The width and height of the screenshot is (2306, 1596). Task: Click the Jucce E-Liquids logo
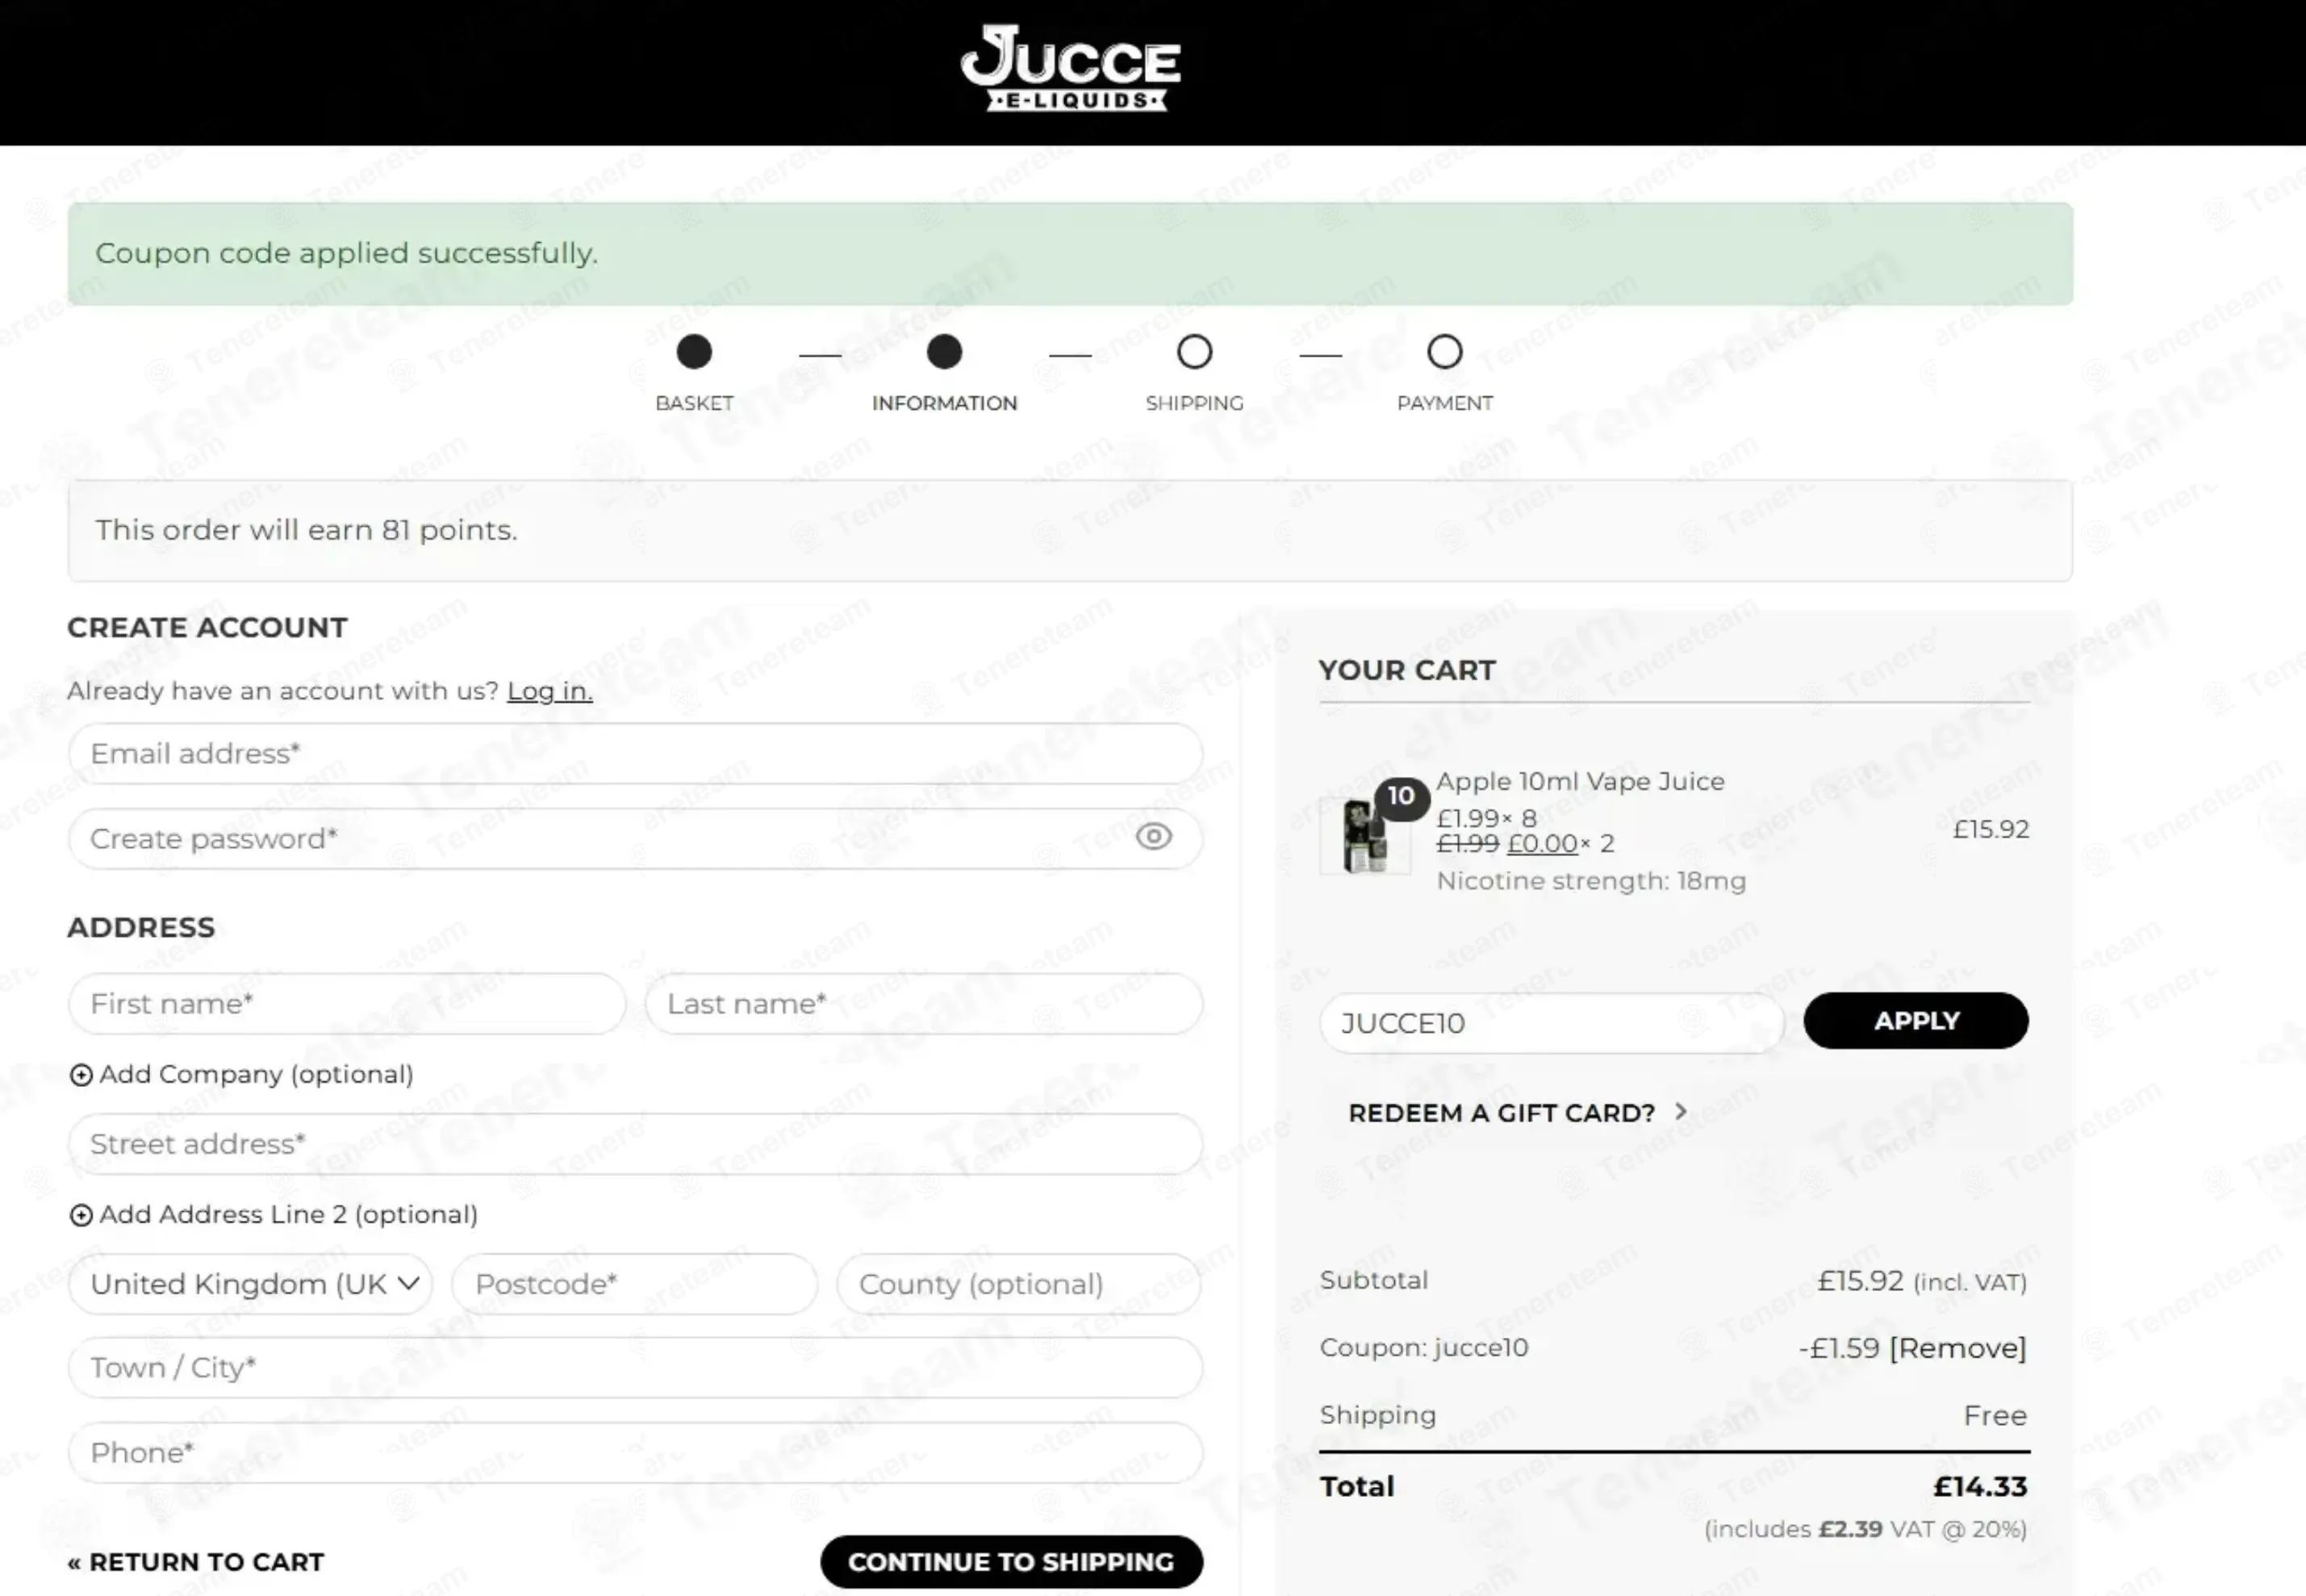(x=1070, y=69)
